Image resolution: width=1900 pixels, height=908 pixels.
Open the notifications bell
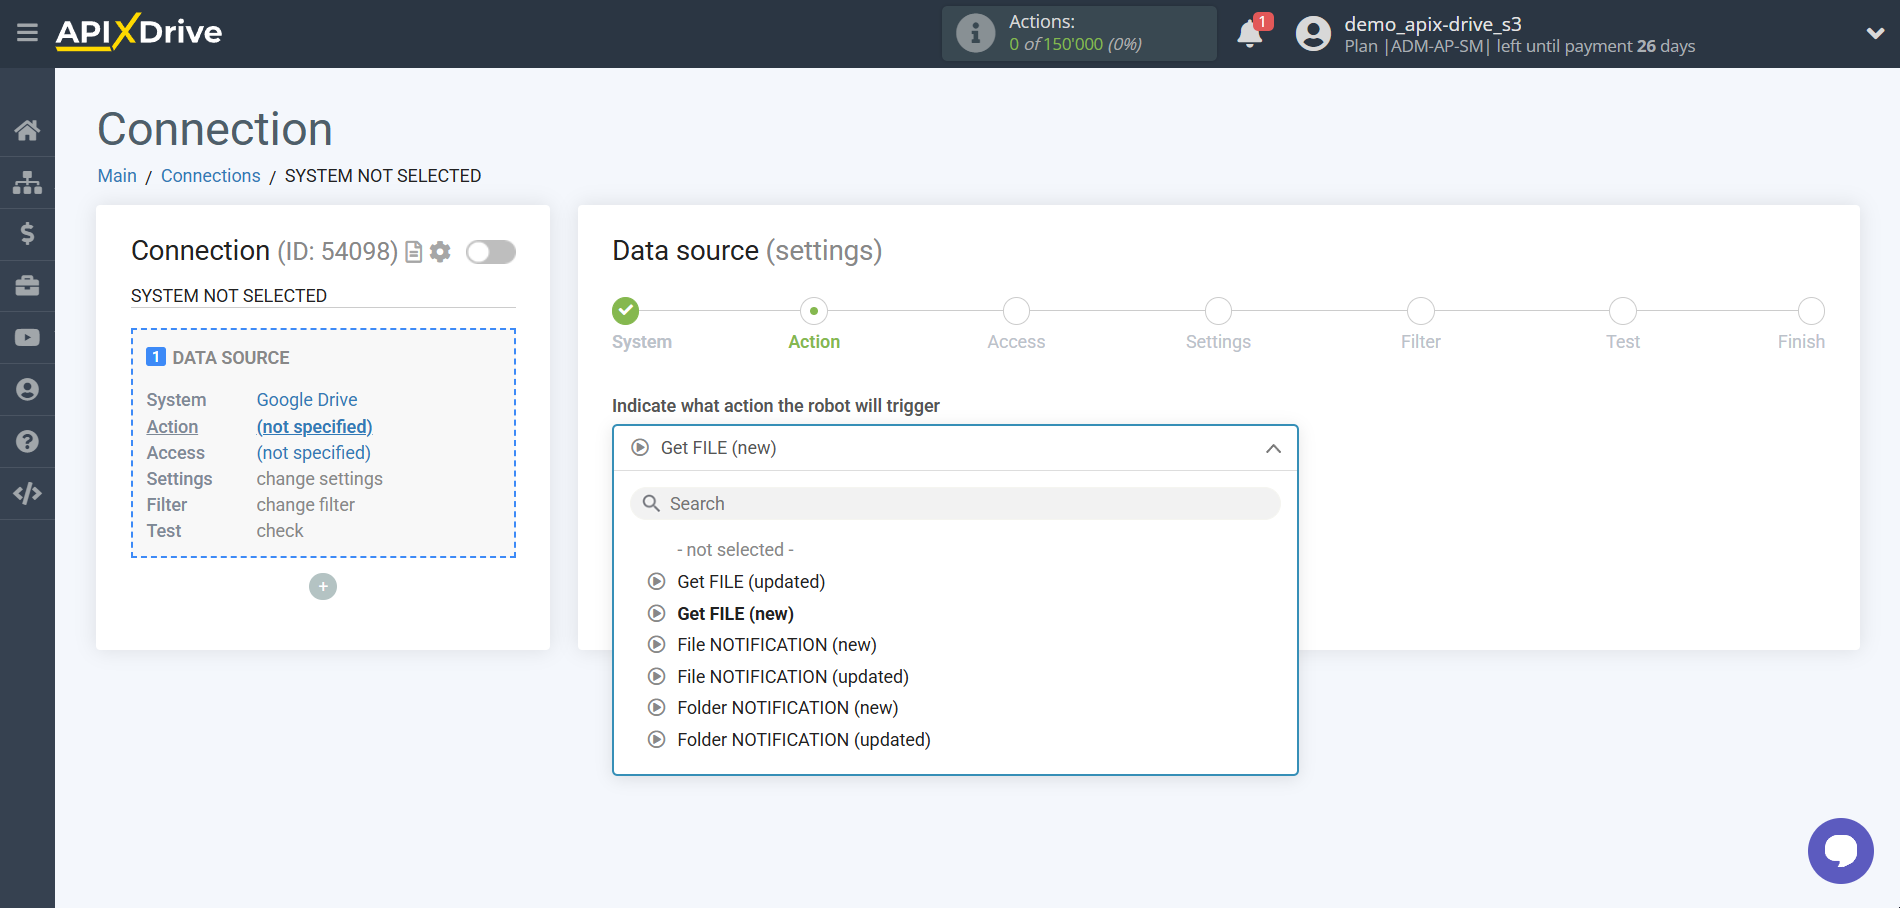(1249, 34)
